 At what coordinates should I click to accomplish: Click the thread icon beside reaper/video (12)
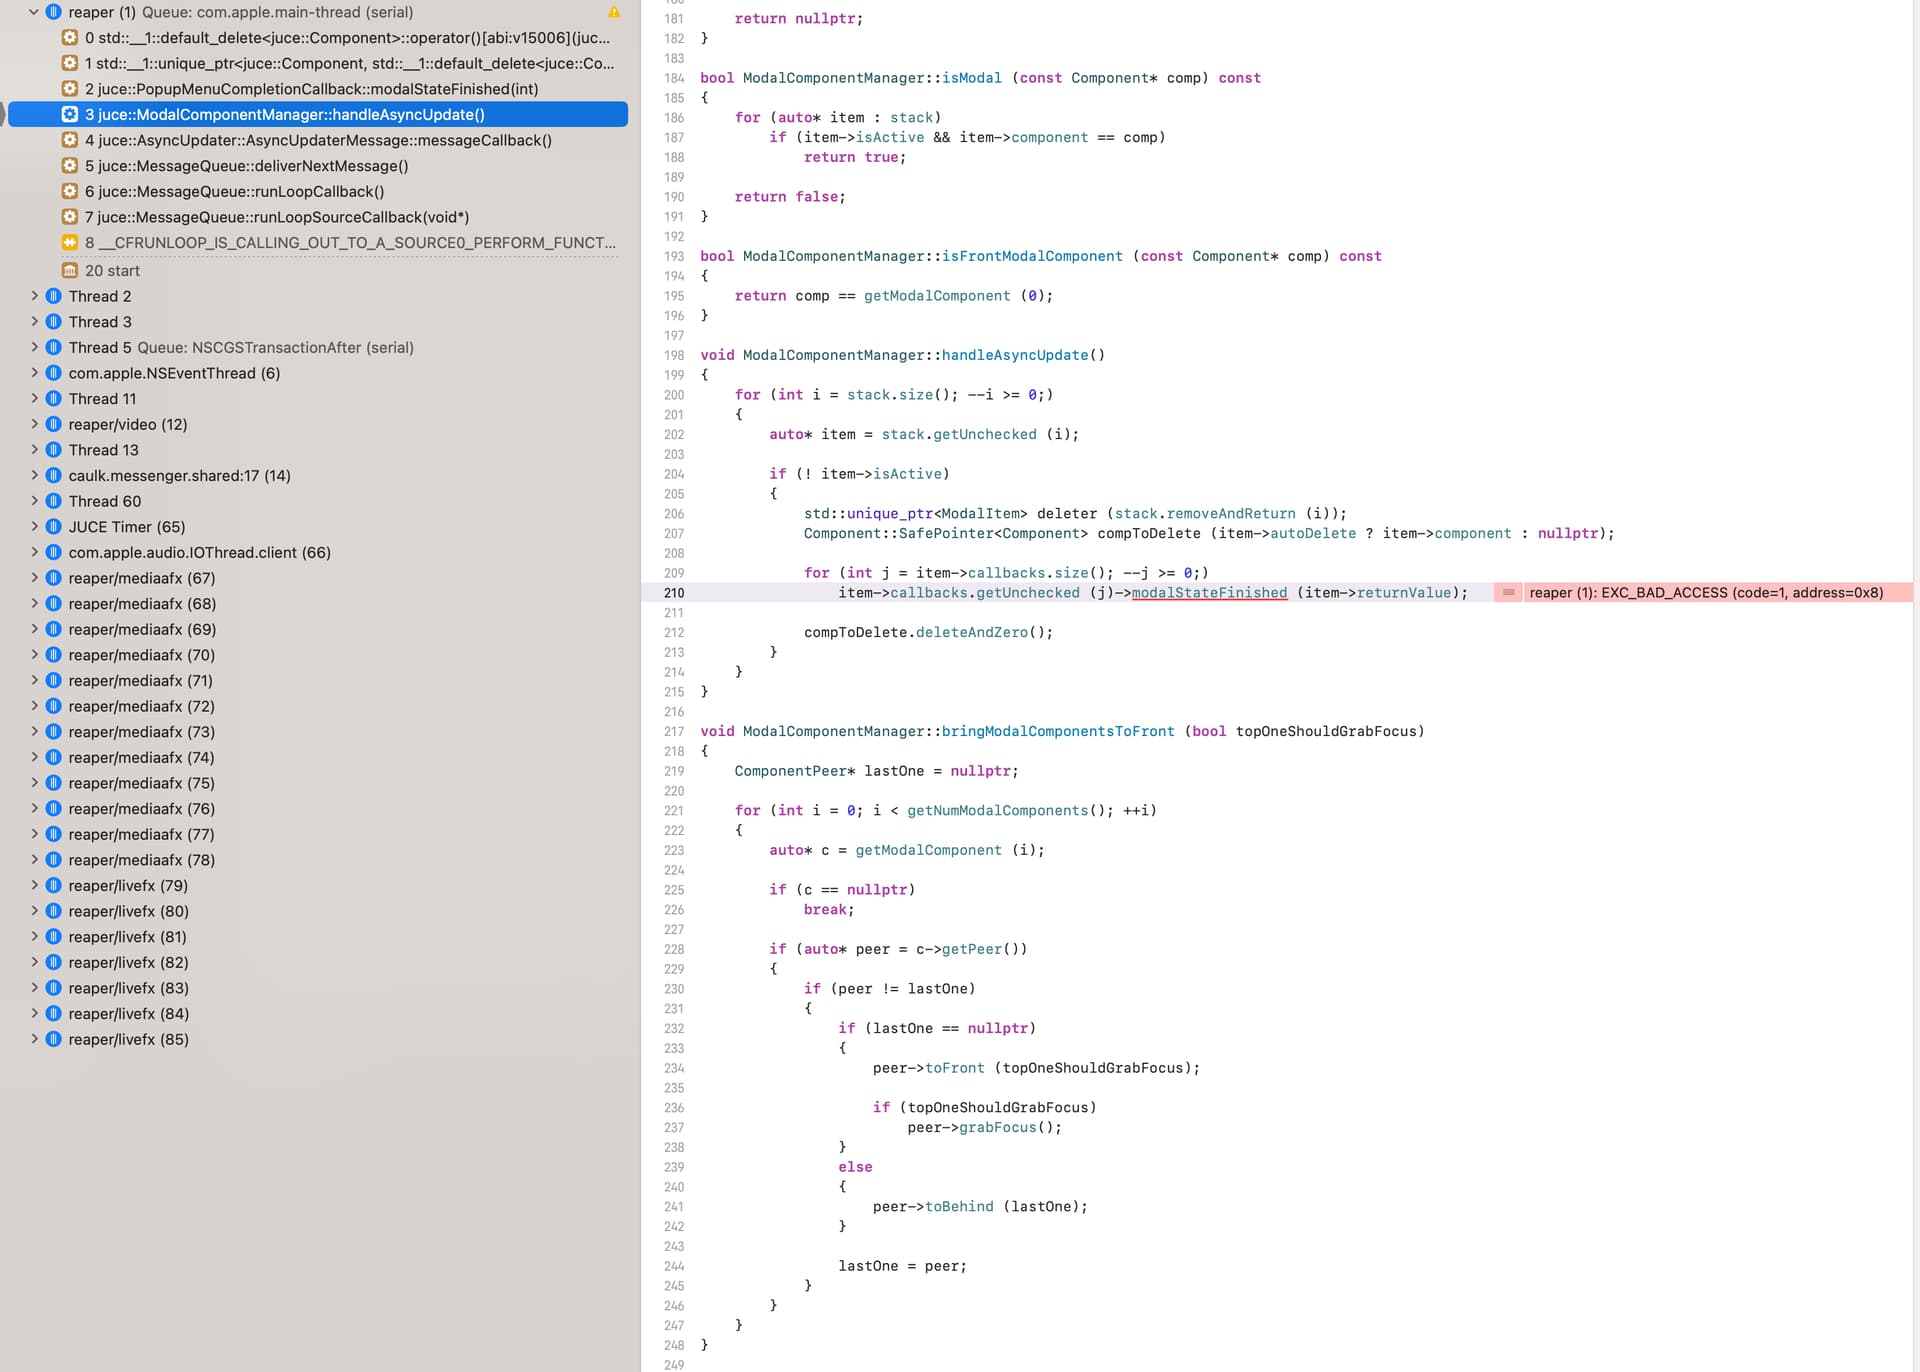click(x=54, y=424)
